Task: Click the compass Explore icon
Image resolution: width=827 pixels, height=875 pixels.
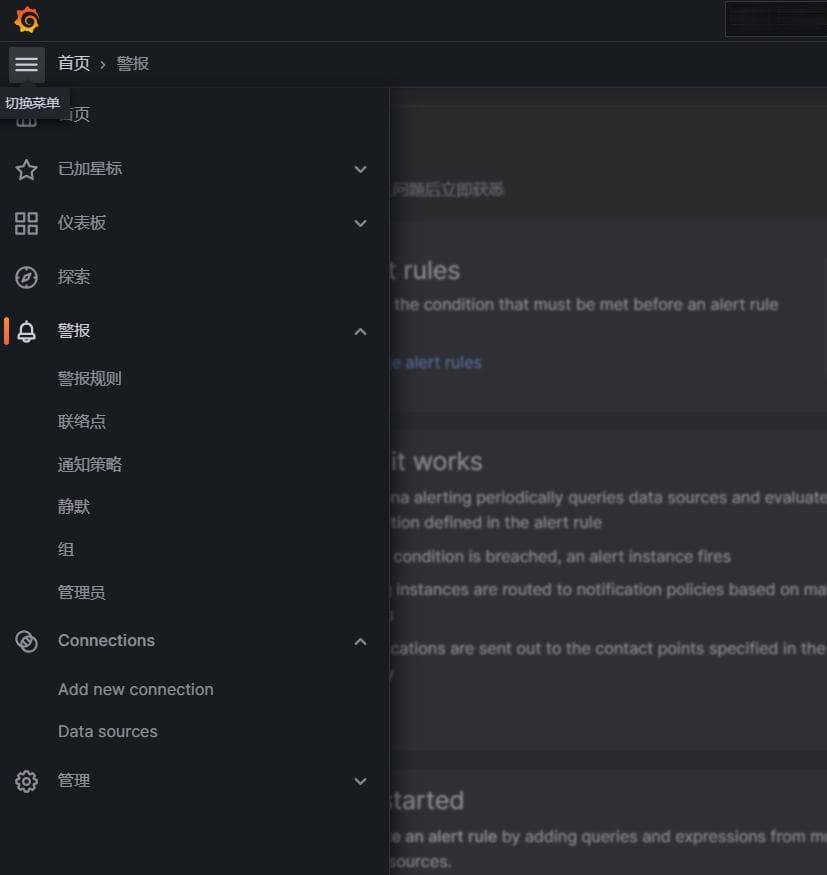Action: 26,277
